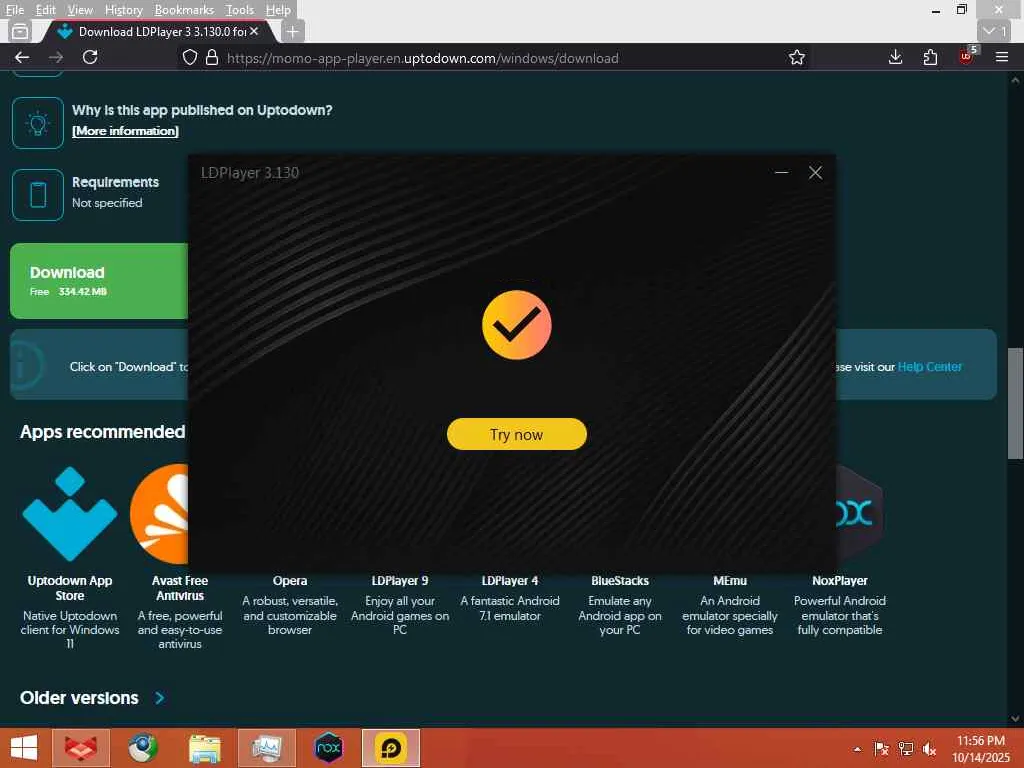Click the uBlock Origin extension icon
The width and height of the screenshot is (1024, 768).
click(966, 56)
